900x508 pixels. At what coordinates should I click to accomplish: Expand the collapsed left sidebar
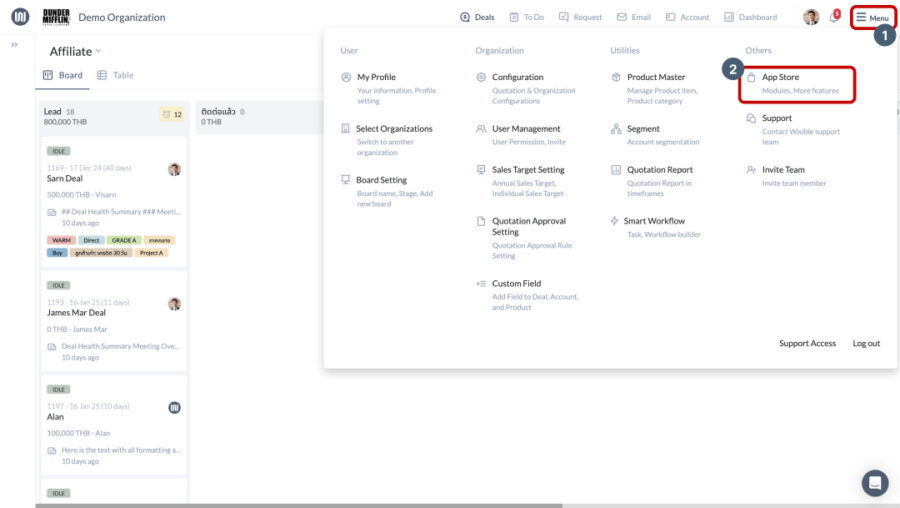[x=14, y=45]
